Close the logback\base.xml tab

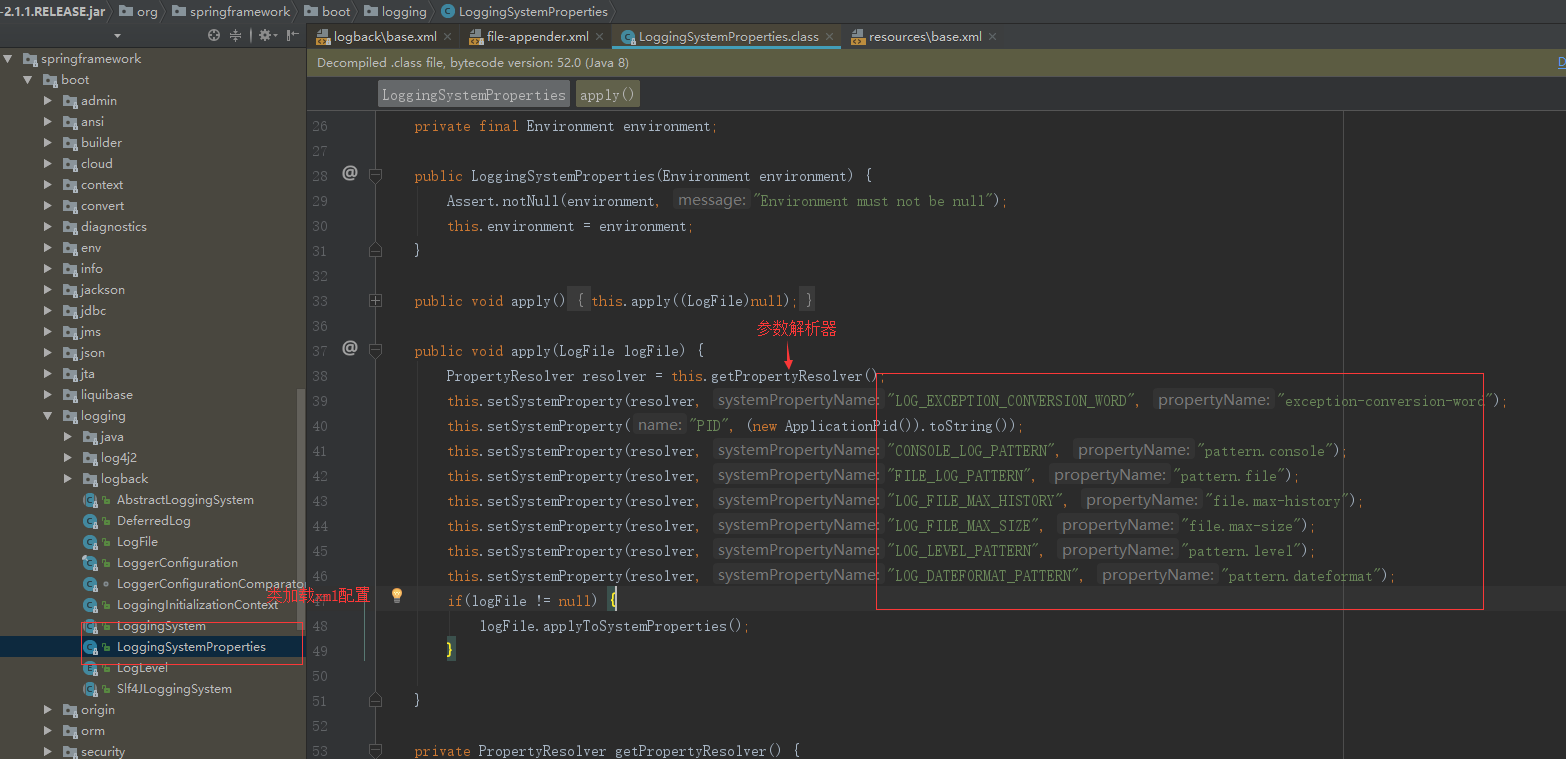447,37
